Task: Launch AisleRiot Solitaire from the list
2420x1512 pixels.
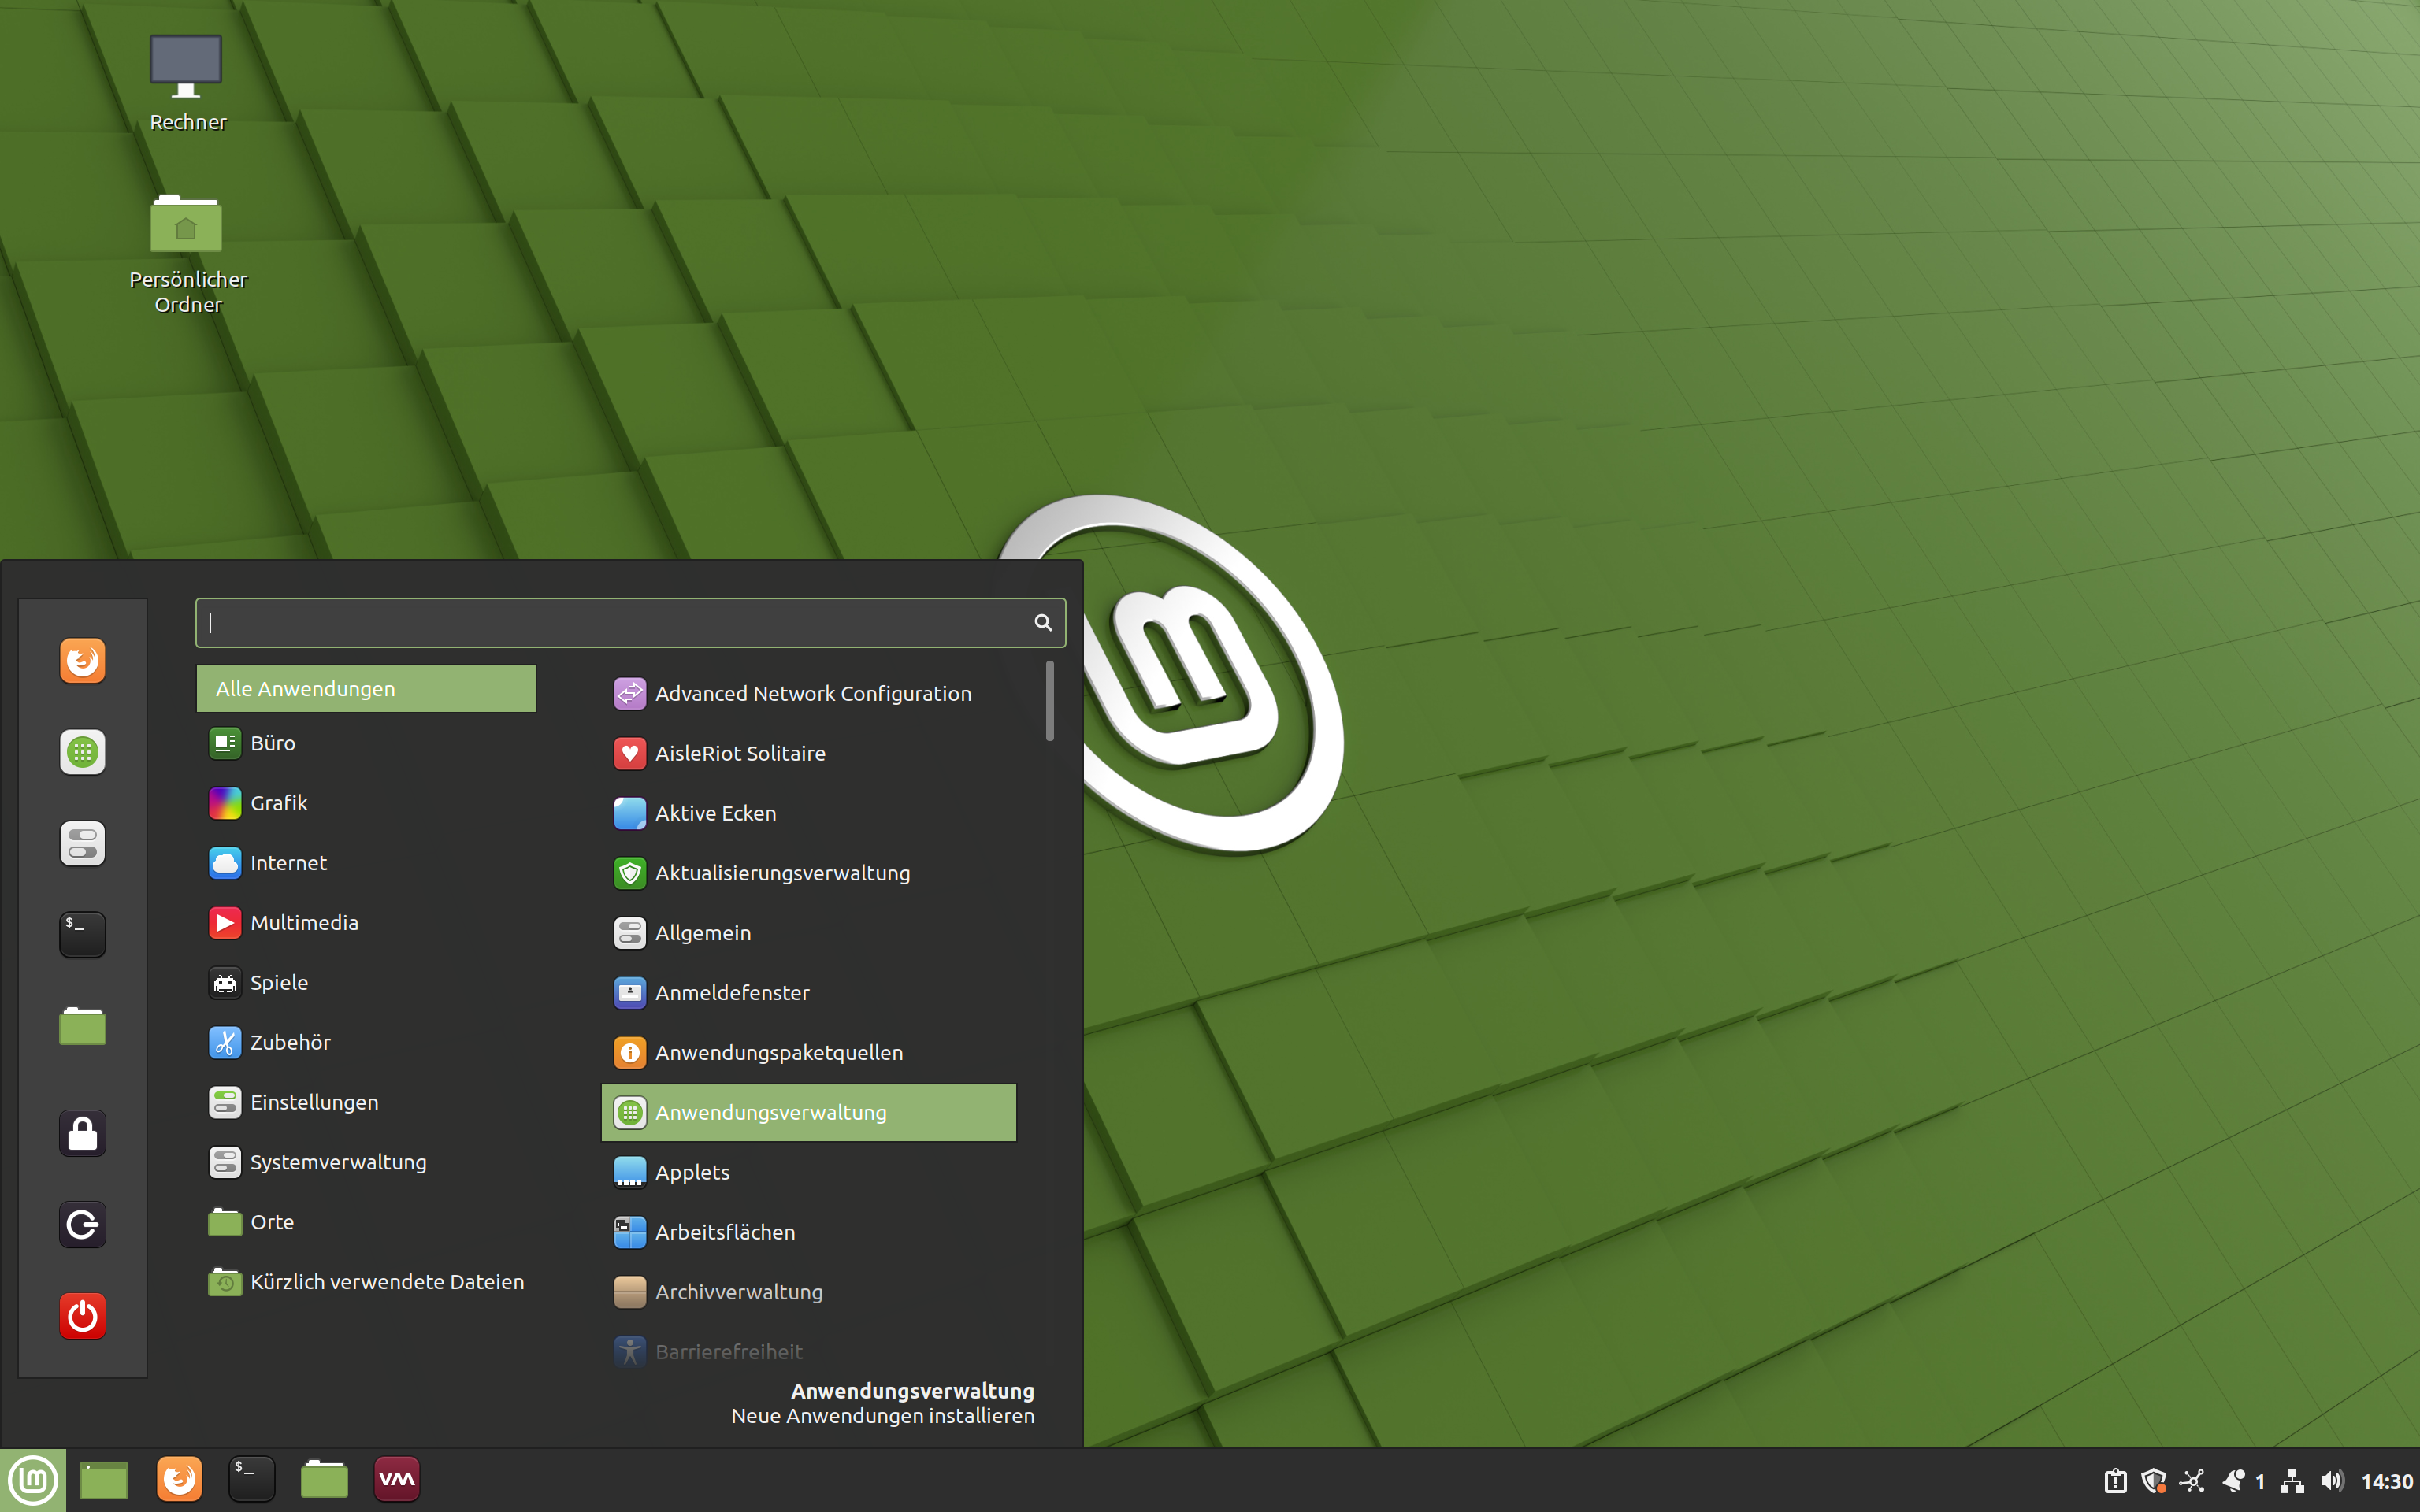Action: tap(740, 753)
